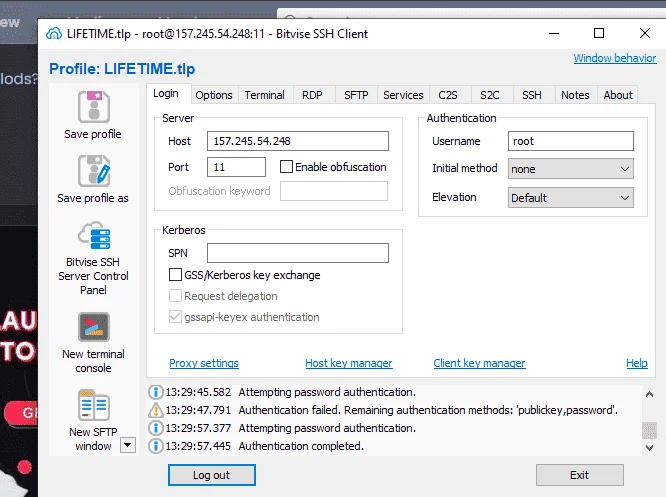666x497 pixels.
Task: Click the 'Authentication failed' log message
Action: (428, 410)
